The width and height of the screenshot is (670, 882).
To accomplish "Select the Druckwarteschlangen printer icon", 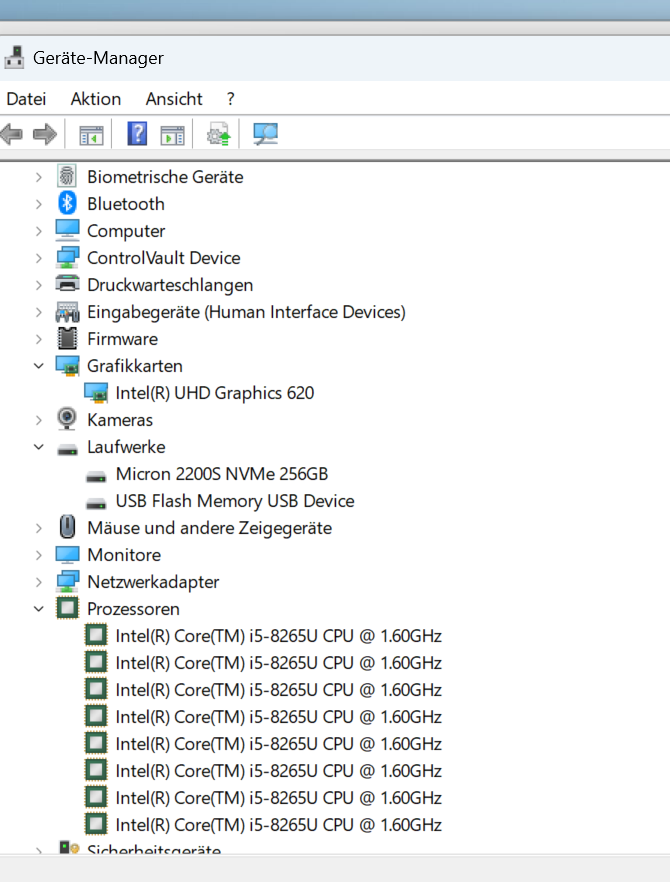I will point(68,284).
